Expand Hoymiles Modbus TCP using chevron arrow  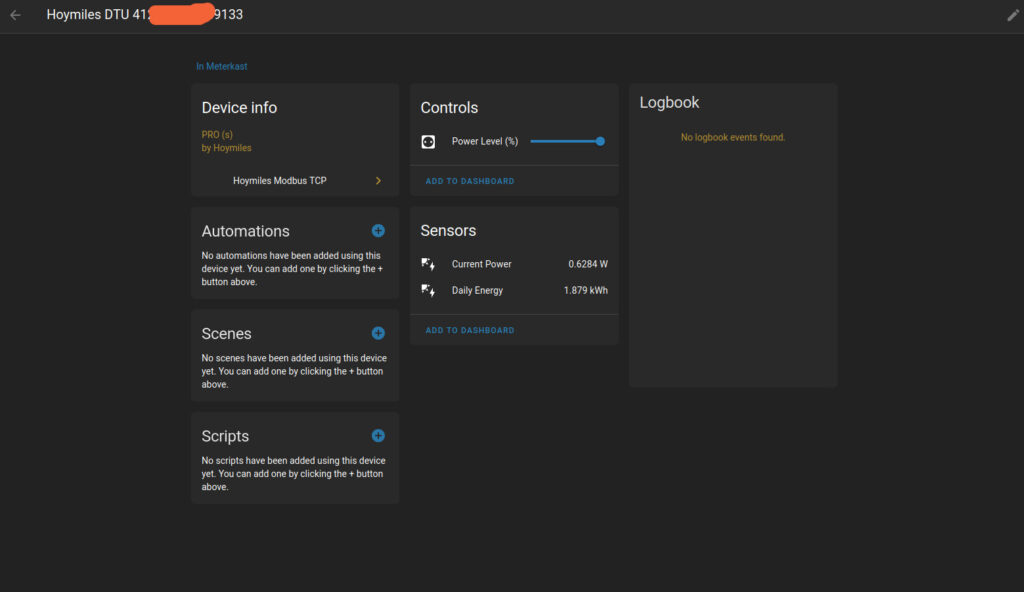[378, 181]
